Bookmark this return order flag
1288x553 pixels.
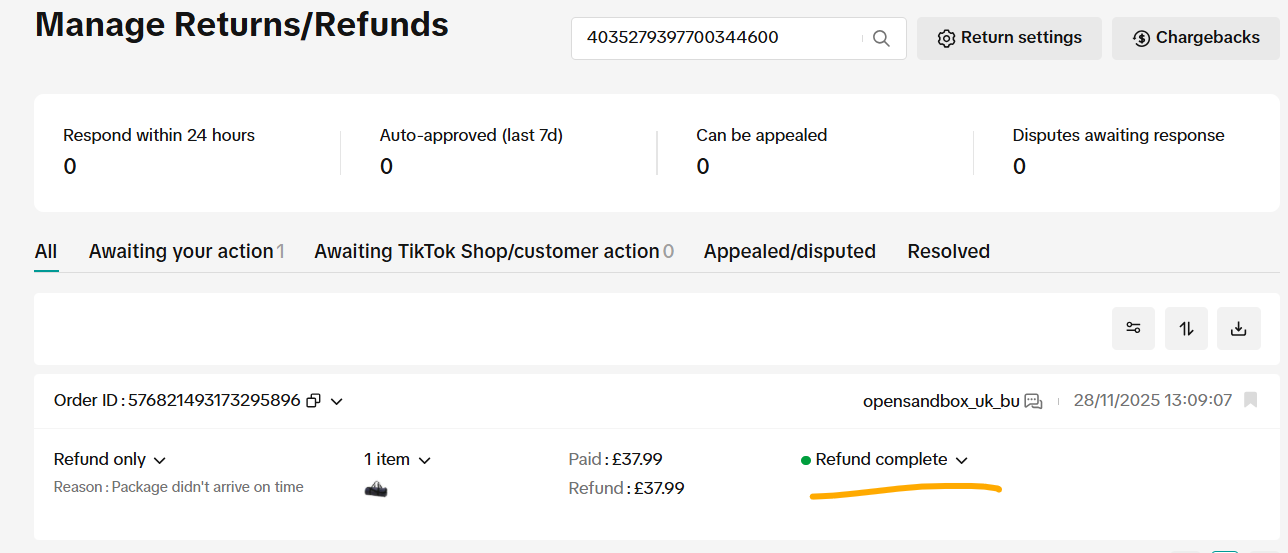(1250, 400)
